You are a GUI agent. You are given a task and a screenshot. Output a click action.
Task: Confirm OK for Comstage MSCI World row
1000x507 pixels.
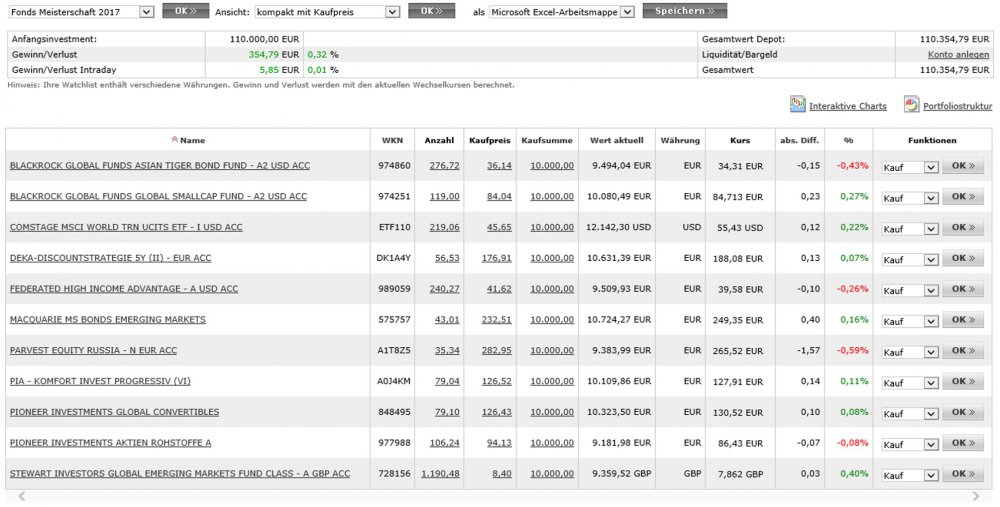(963, 227)
